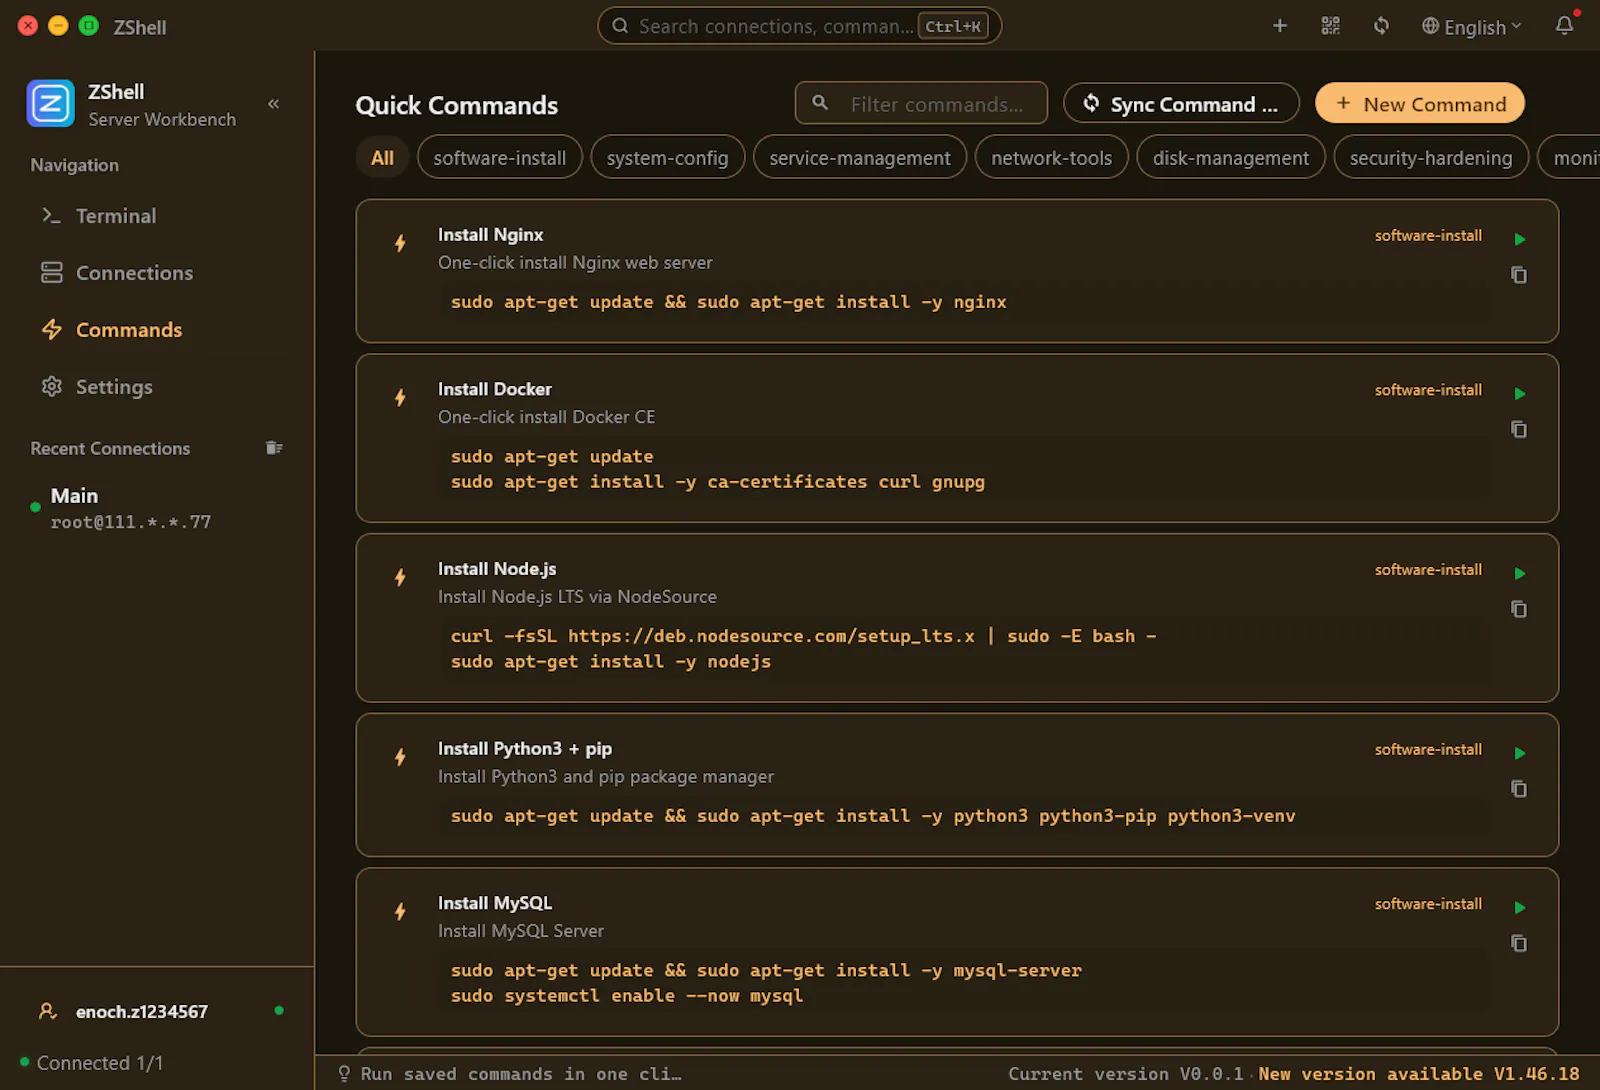Click Current version V0.0.1 in status bar
This screenshot has width=1600, height=1090.
[x=1125, y=1074]
